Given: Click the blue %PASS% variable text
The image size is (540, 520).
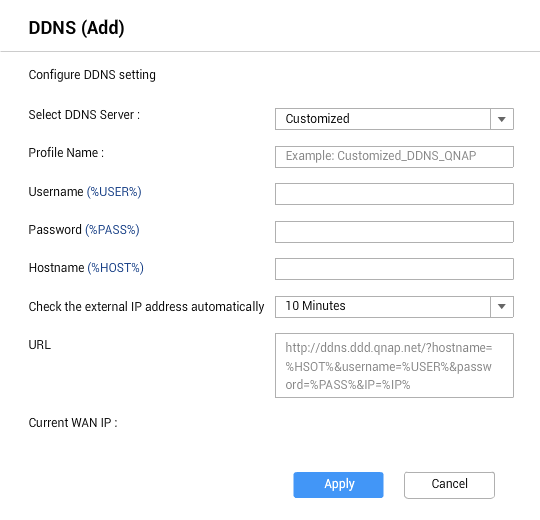Looking at the screenshot, I should (112, 230).
